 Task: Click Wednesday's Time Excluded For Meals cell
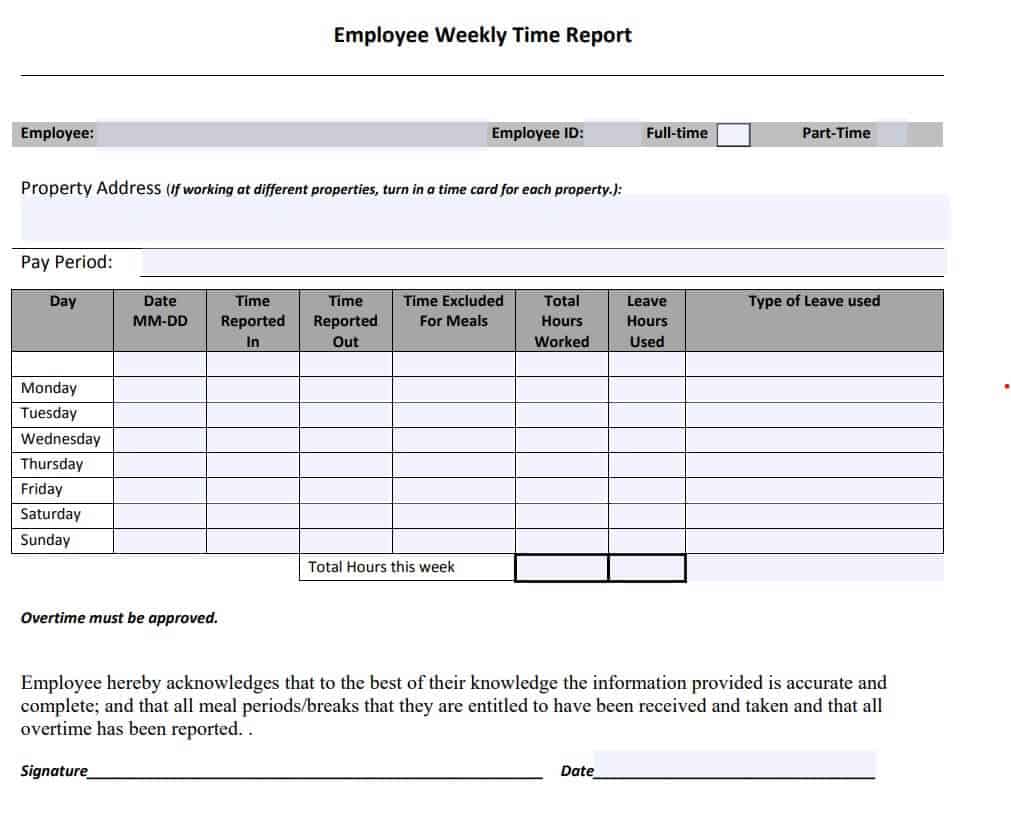point(454,440)
